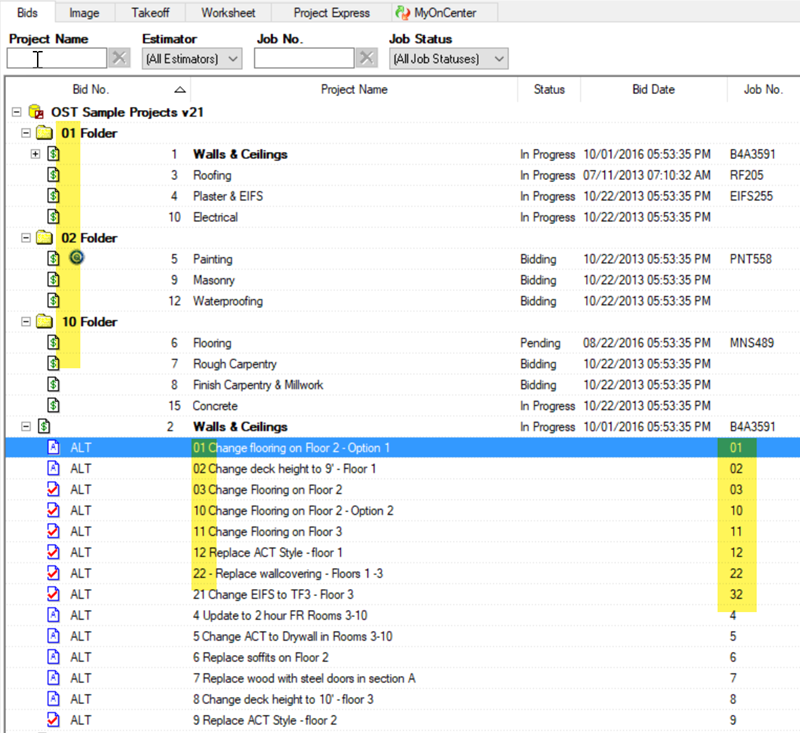Collapse the 10 Folder node
The image size is (800, 733).
(26, 322)
